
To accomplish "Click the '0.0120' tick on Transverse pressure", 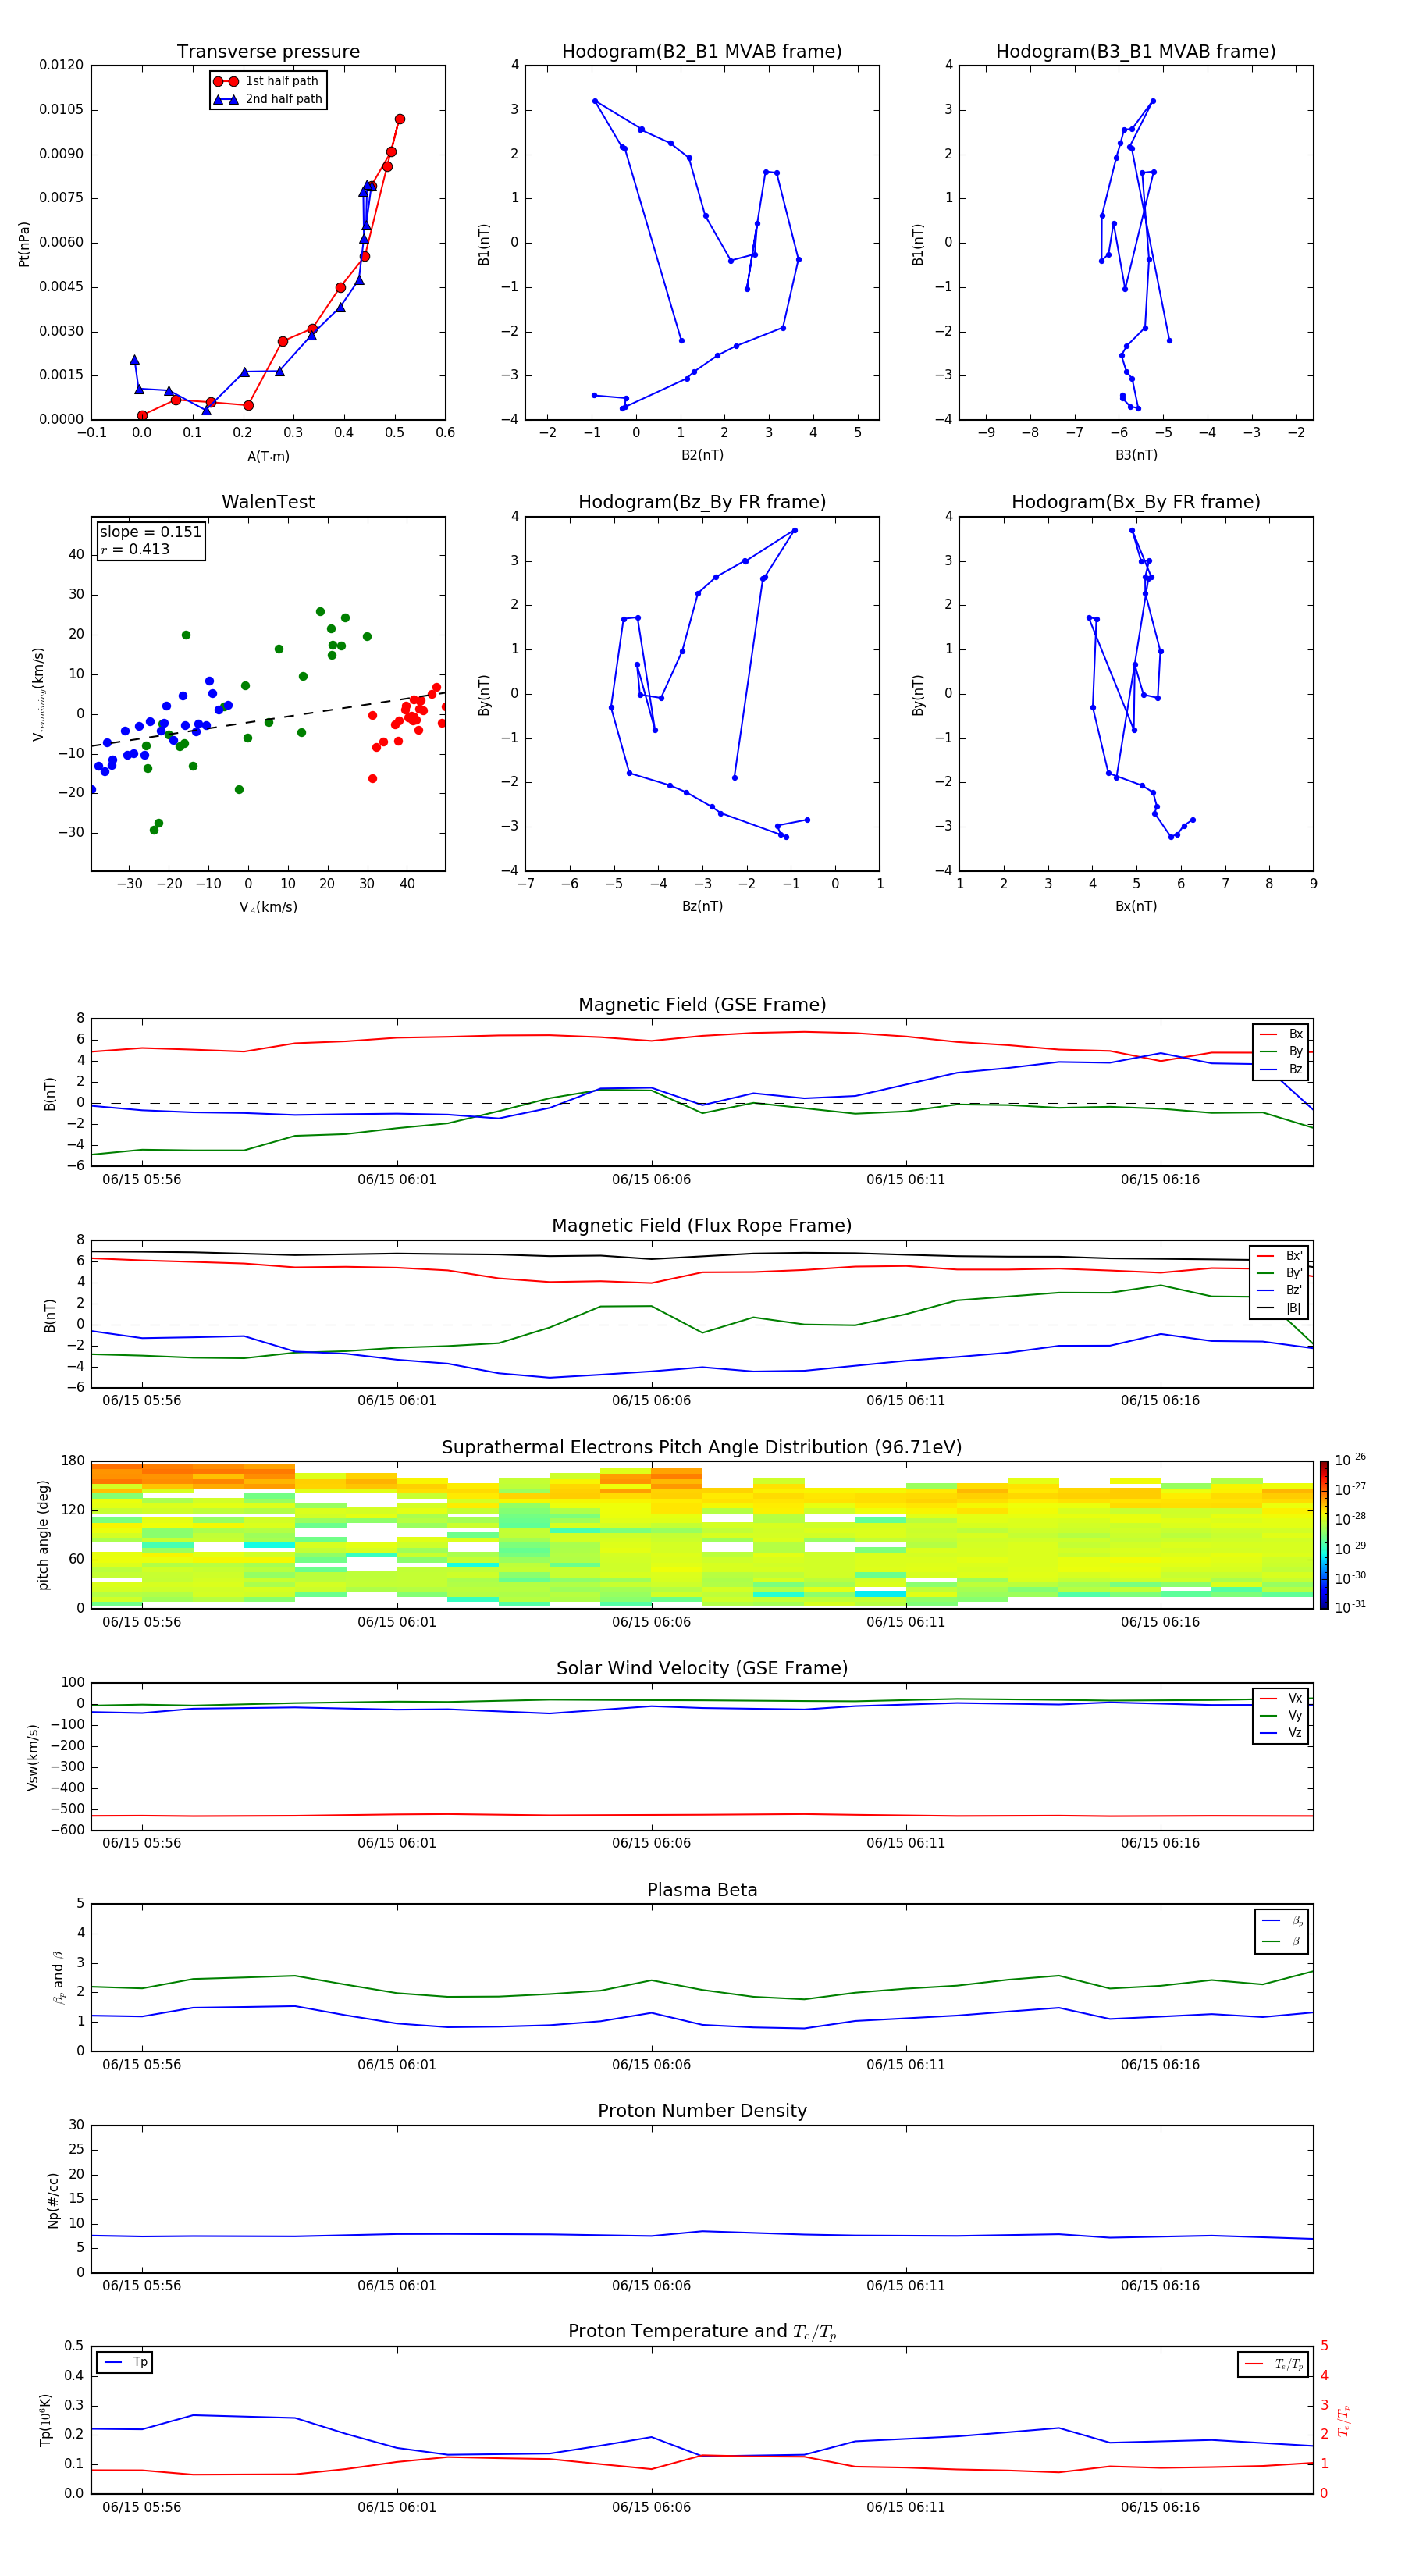I will [x=62, y=65].
